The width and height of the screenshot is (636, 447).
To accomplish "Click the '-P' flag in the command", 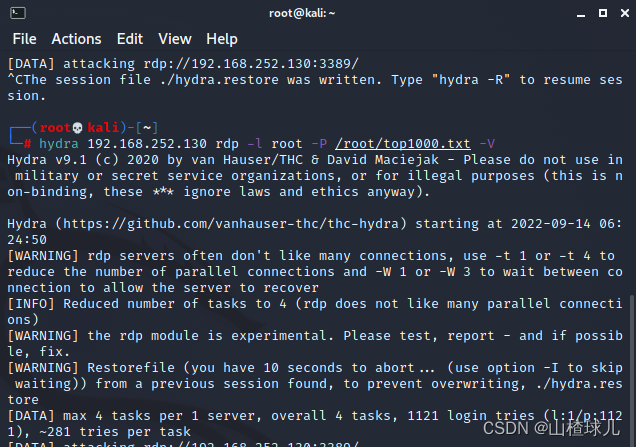I will 319,144.
